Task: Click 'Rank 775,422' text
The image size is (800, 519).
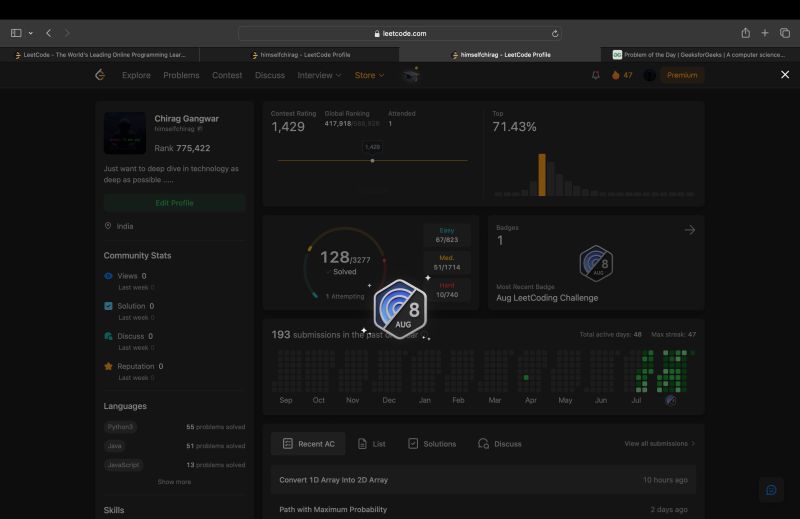Action: point(182,148)
